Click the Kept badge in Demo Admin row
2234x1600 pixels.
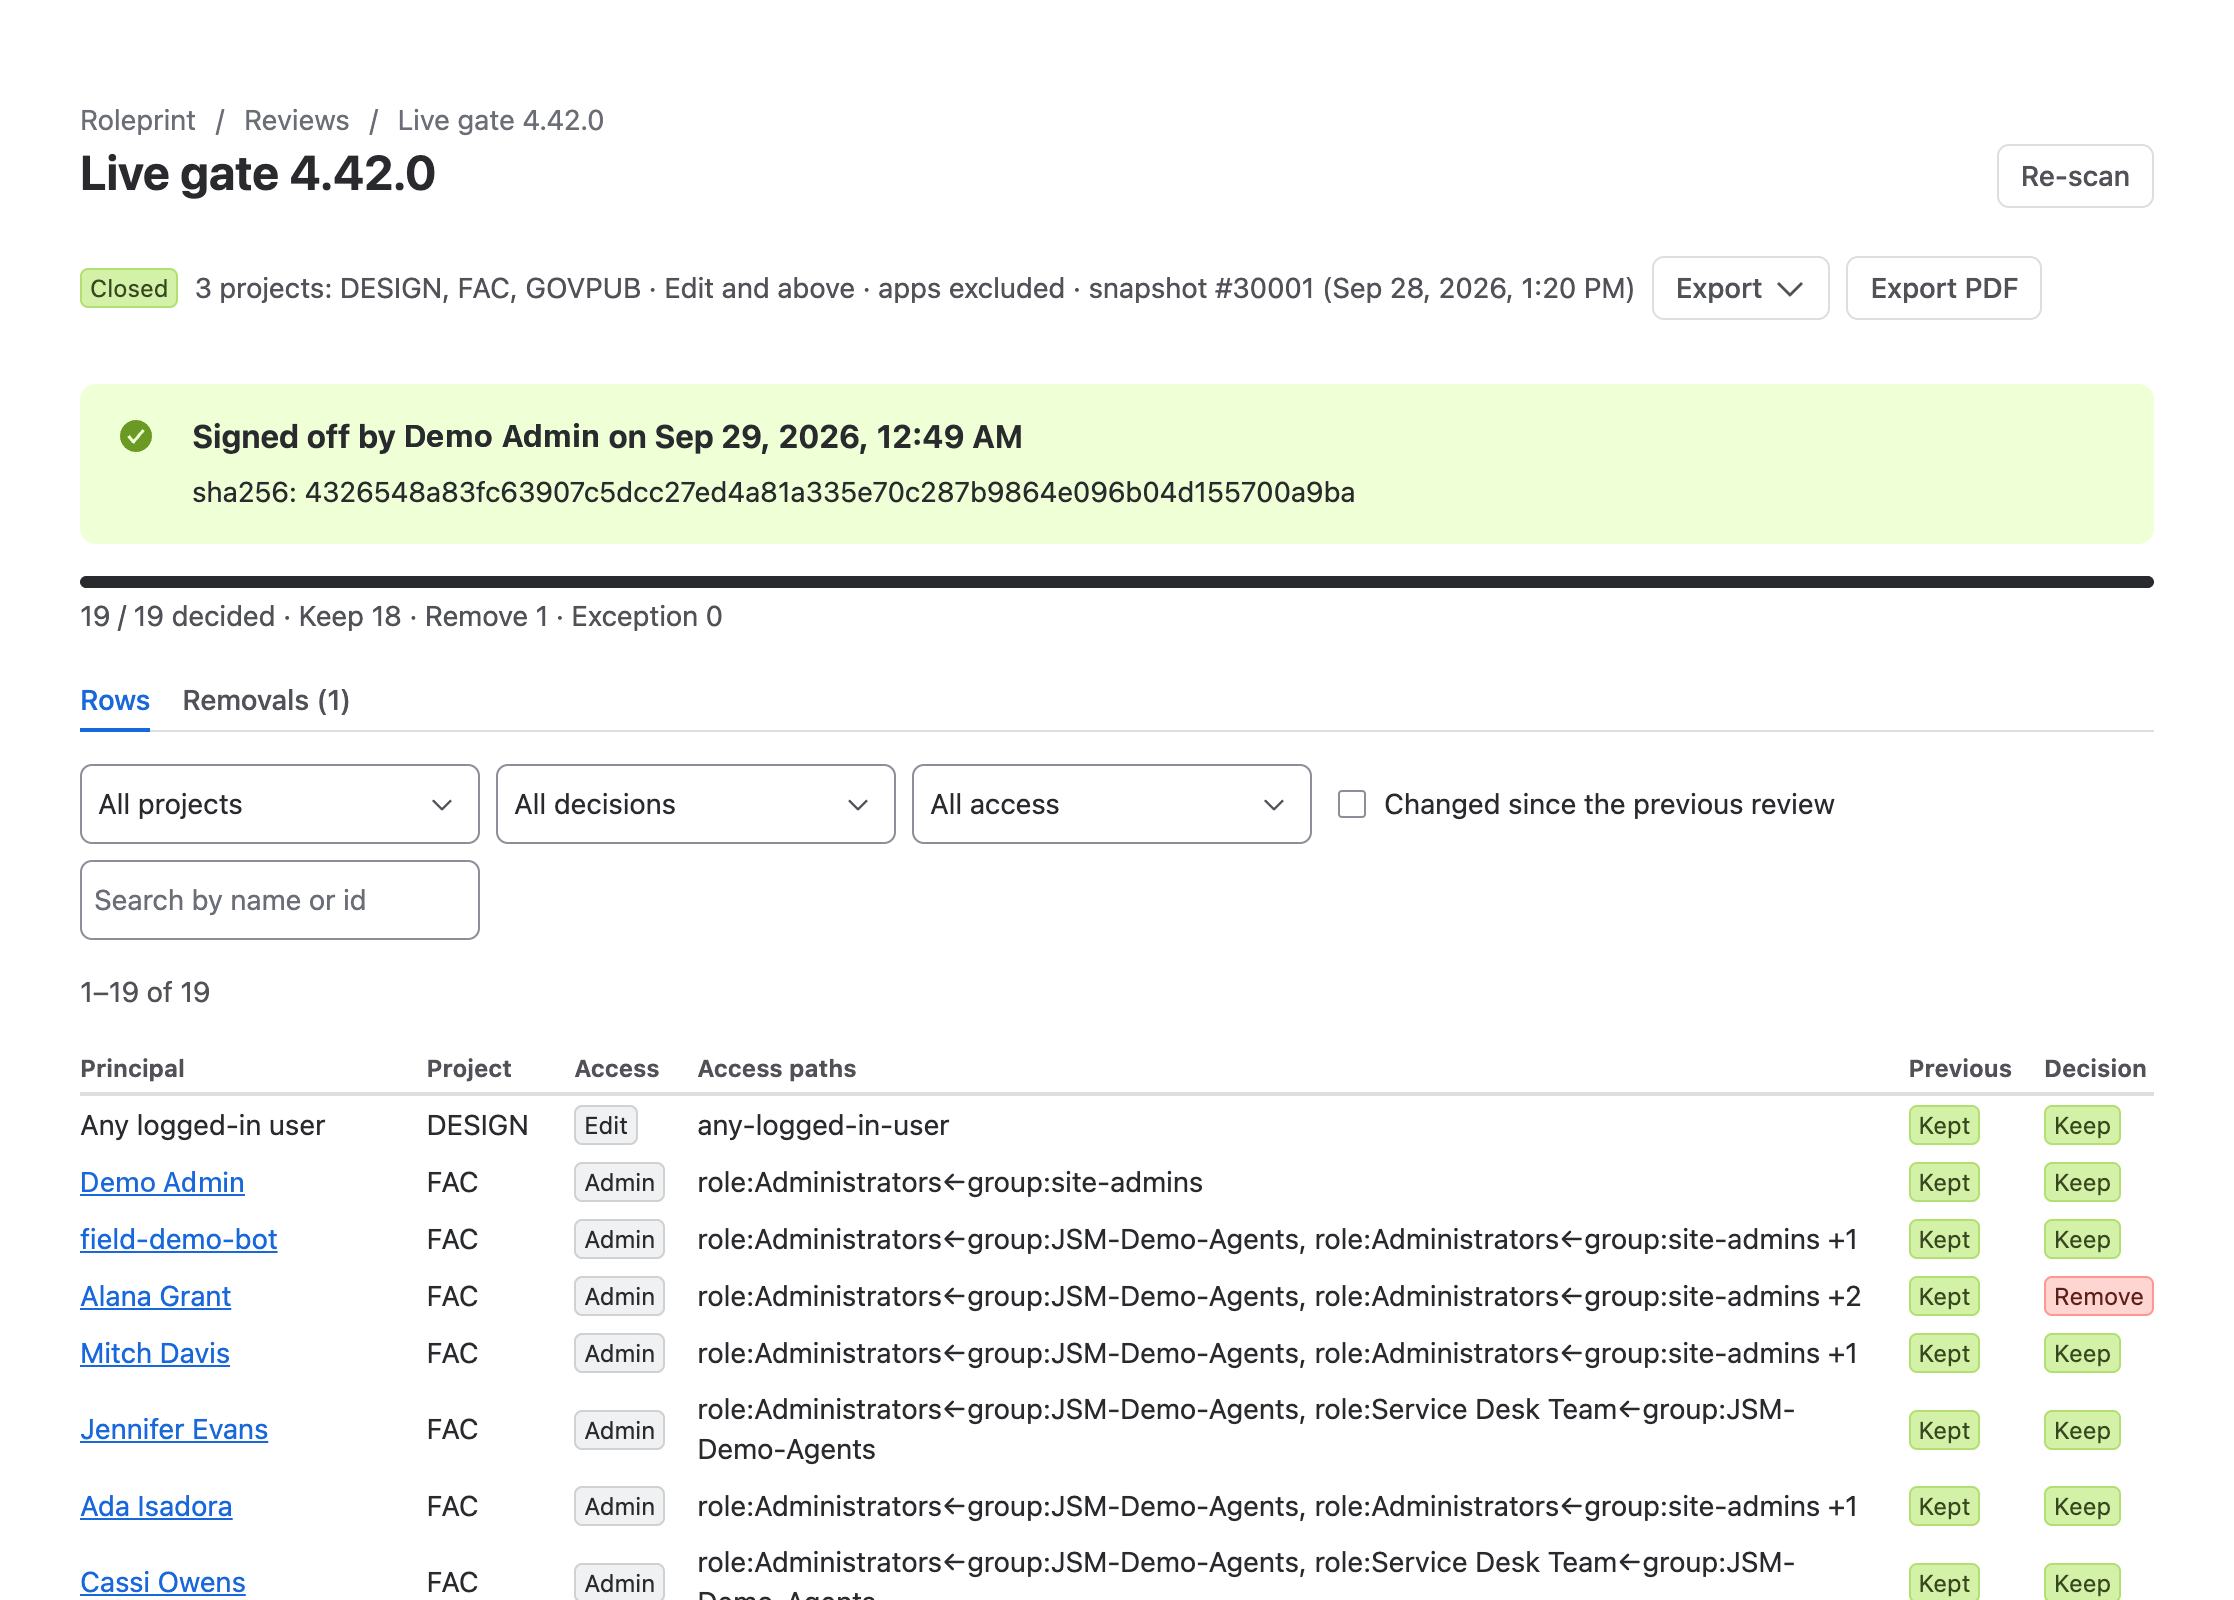pyautogui.click(x=1944, y=1182)
